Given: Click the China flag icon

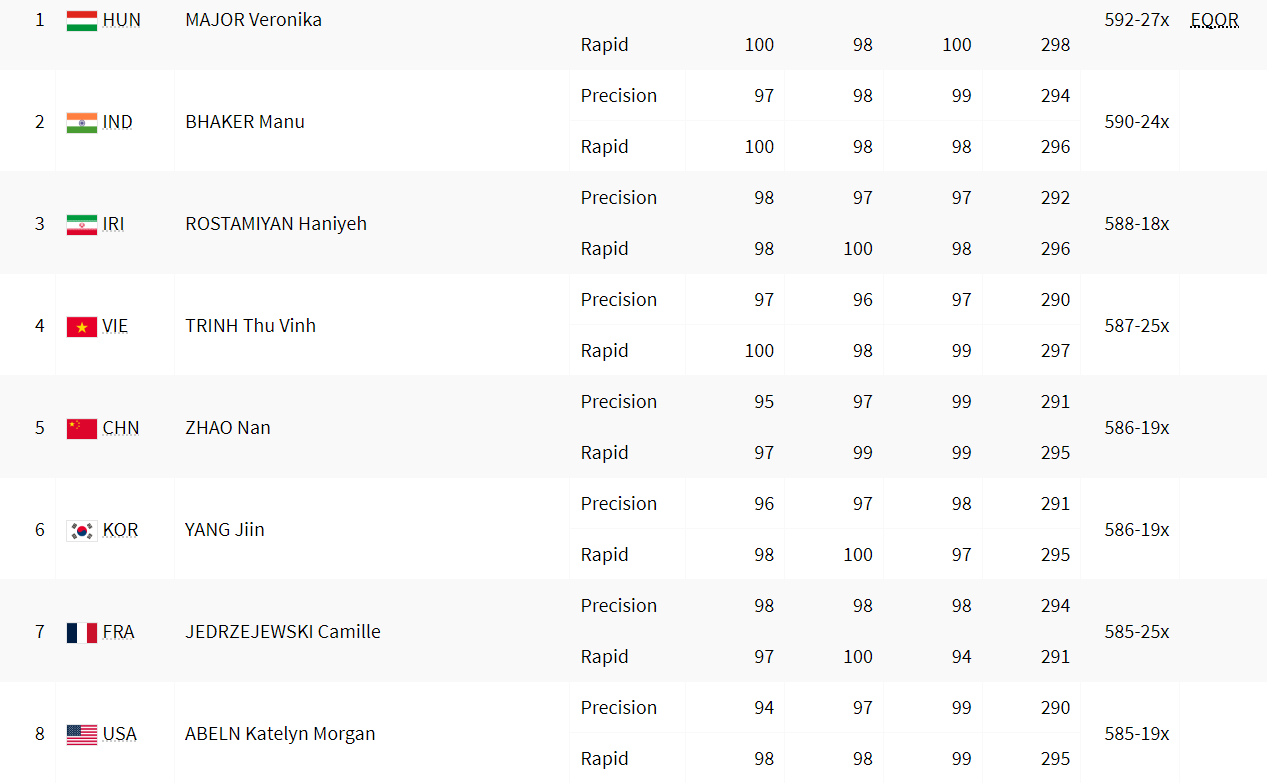Looking at the screenshot, I should click(x=82, y=429).
